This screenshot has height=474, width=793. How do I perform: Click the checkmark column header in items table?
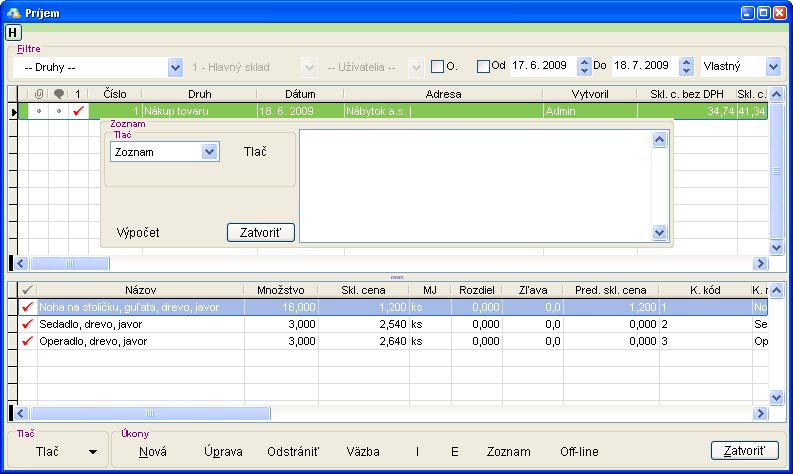(28, 290)
